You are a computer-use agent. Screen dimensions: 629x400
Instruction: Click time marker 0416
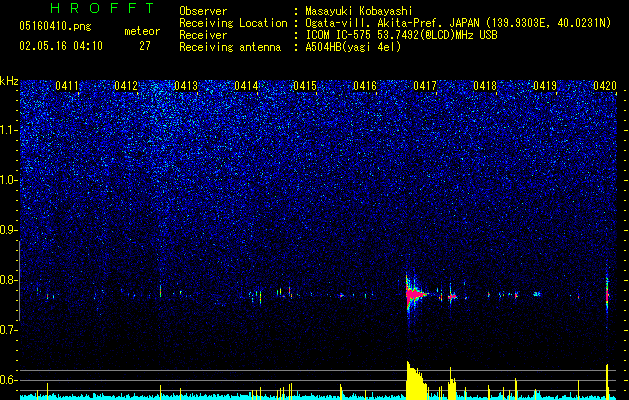[x=365, y=86]
